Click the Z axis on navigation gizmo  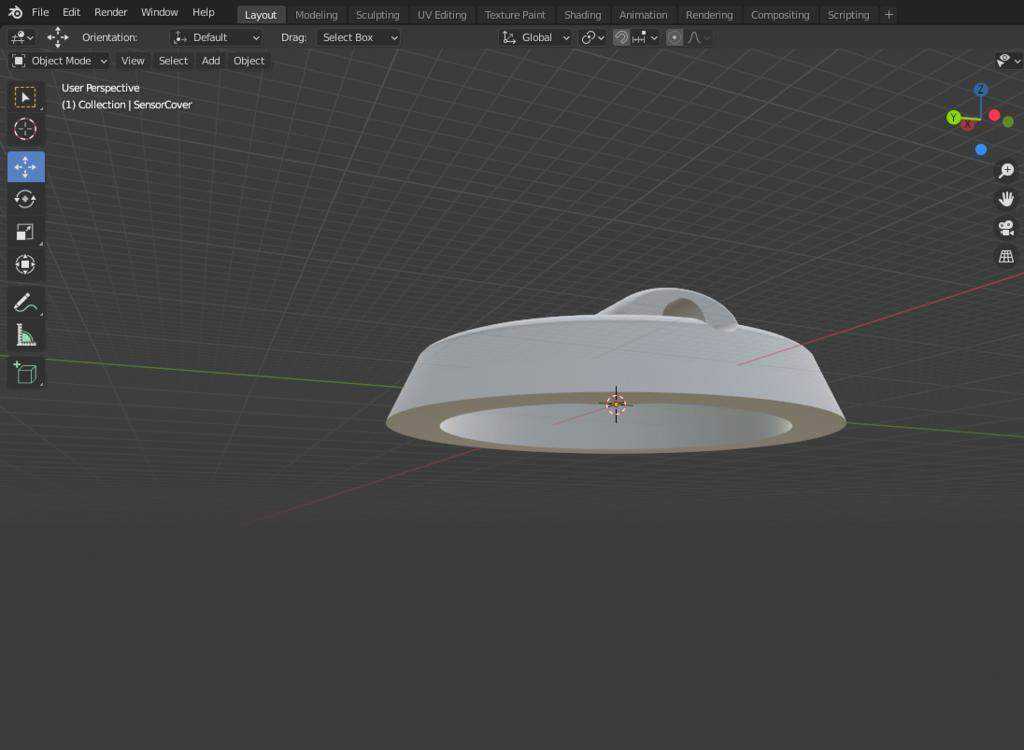pyautogui.click(x=980, y=90)
